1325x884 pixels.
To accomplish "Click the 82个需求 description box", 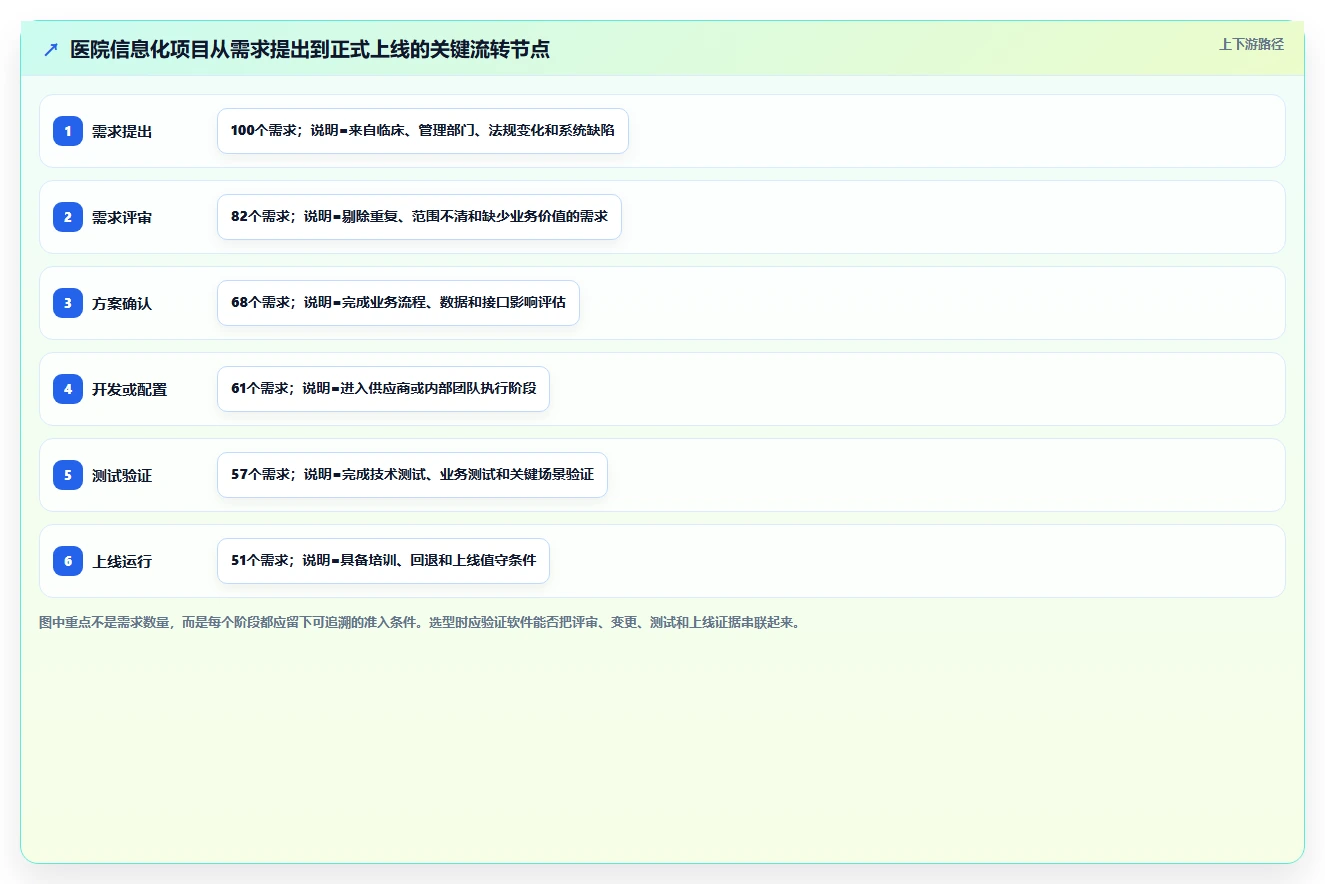I will (419, 217).
